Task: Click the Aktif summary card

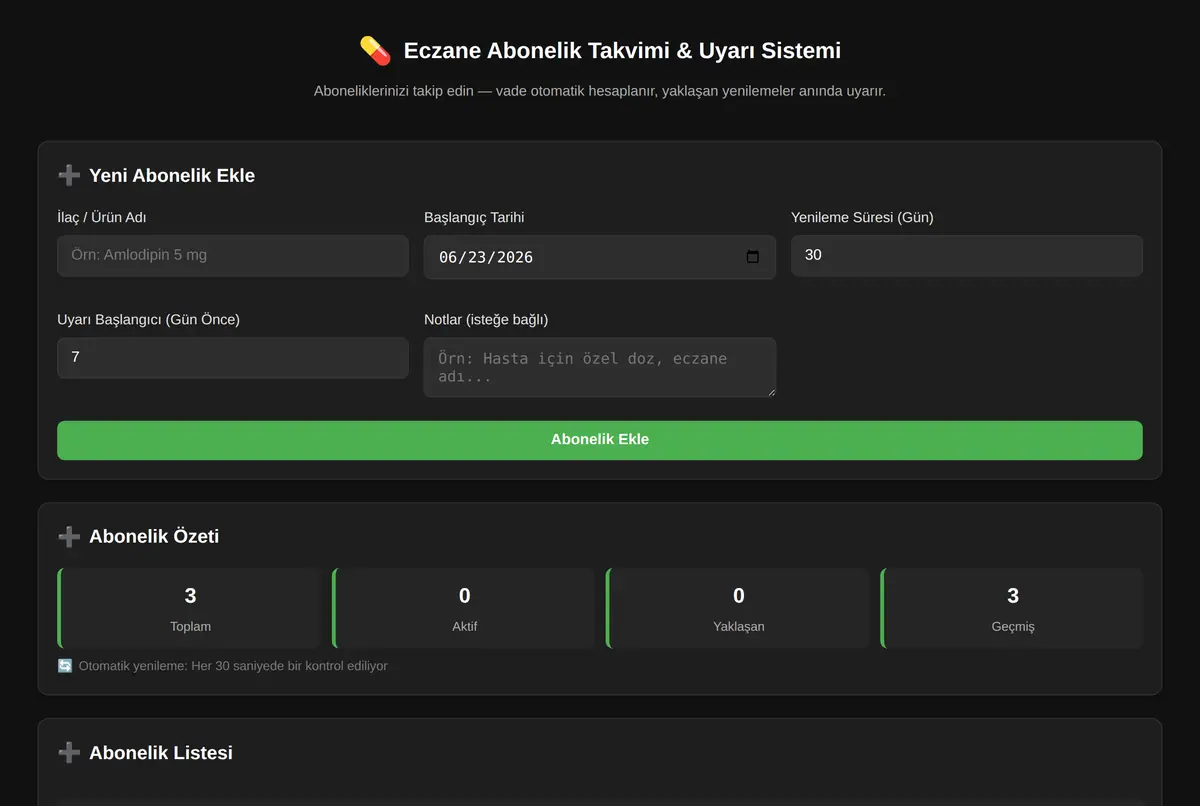Action: pos(464,608)
